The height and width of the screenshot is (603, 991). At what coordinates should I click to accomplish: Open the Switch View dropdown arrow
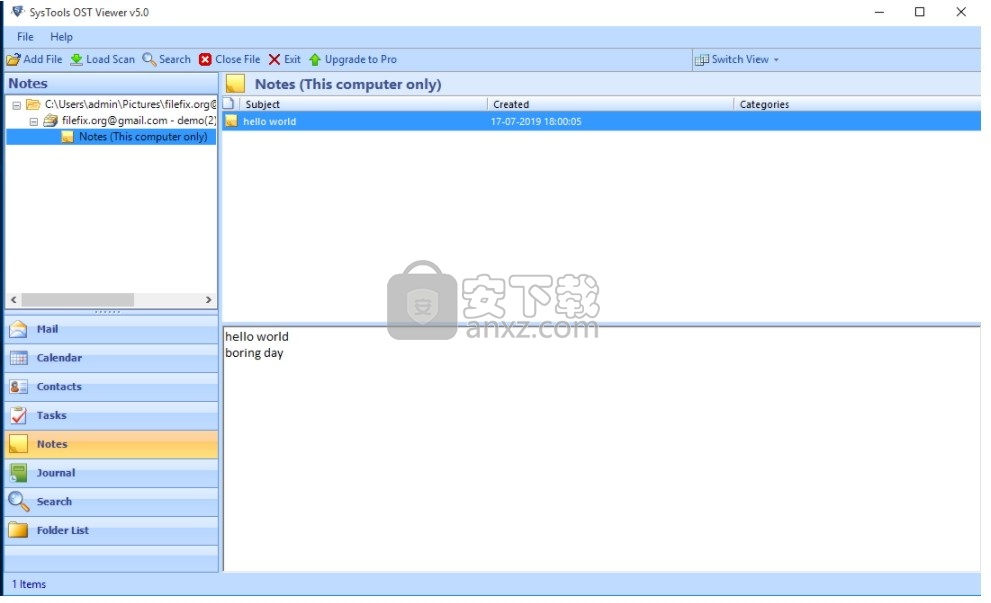776,60
